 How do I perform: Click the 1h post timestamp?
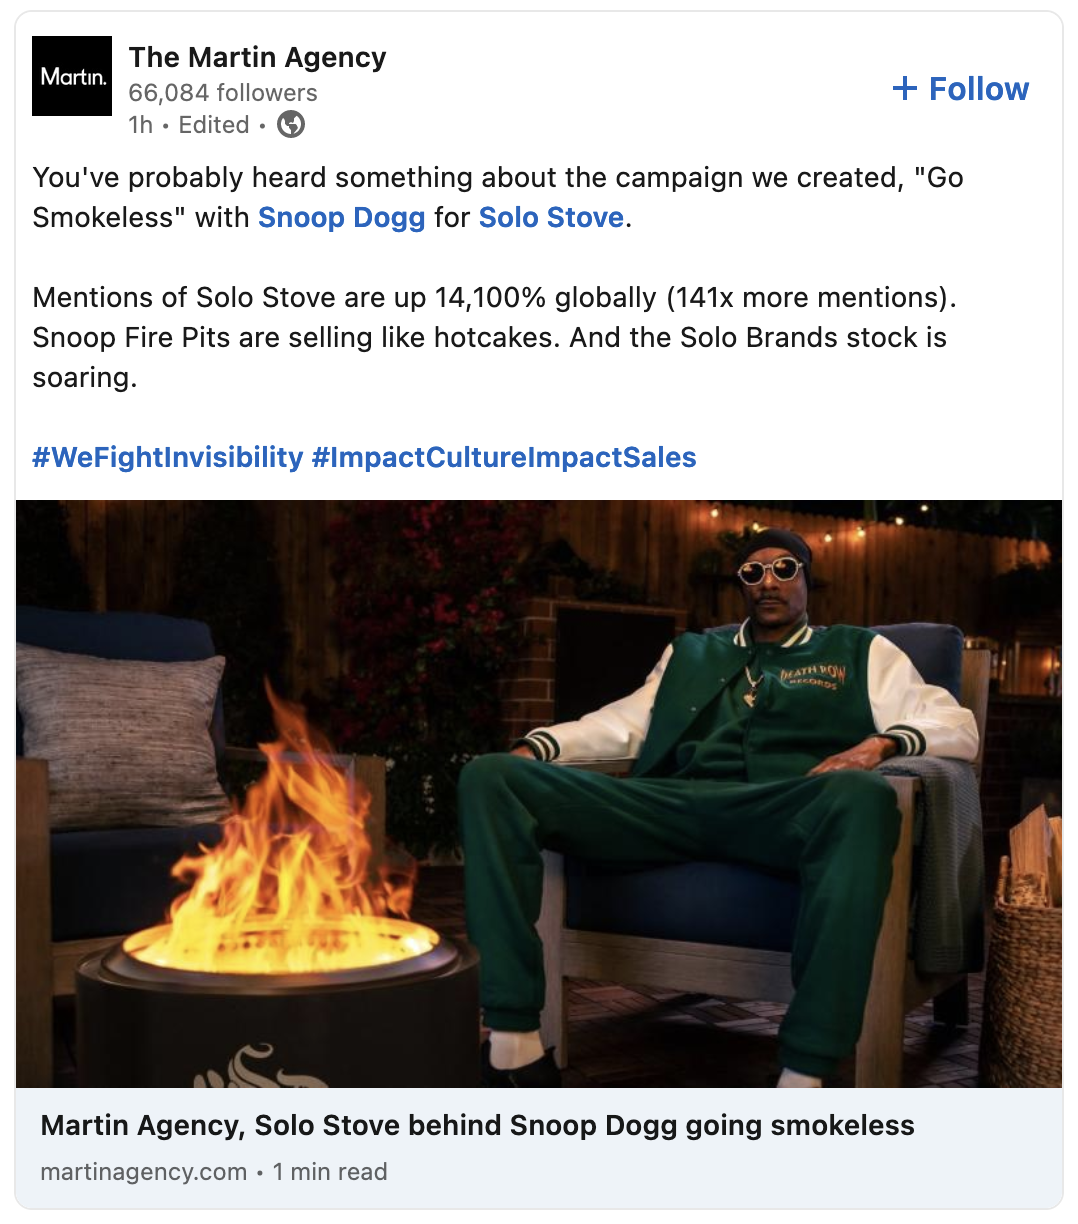coord(140,125)
